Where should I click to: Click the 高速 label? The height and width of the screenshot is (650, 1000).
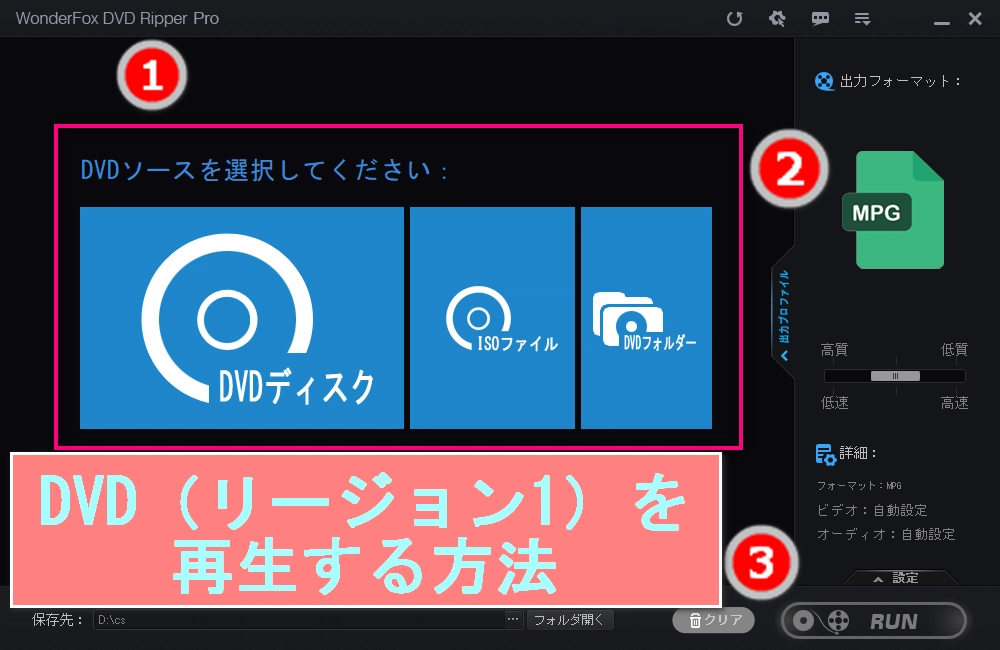(954, 403)
